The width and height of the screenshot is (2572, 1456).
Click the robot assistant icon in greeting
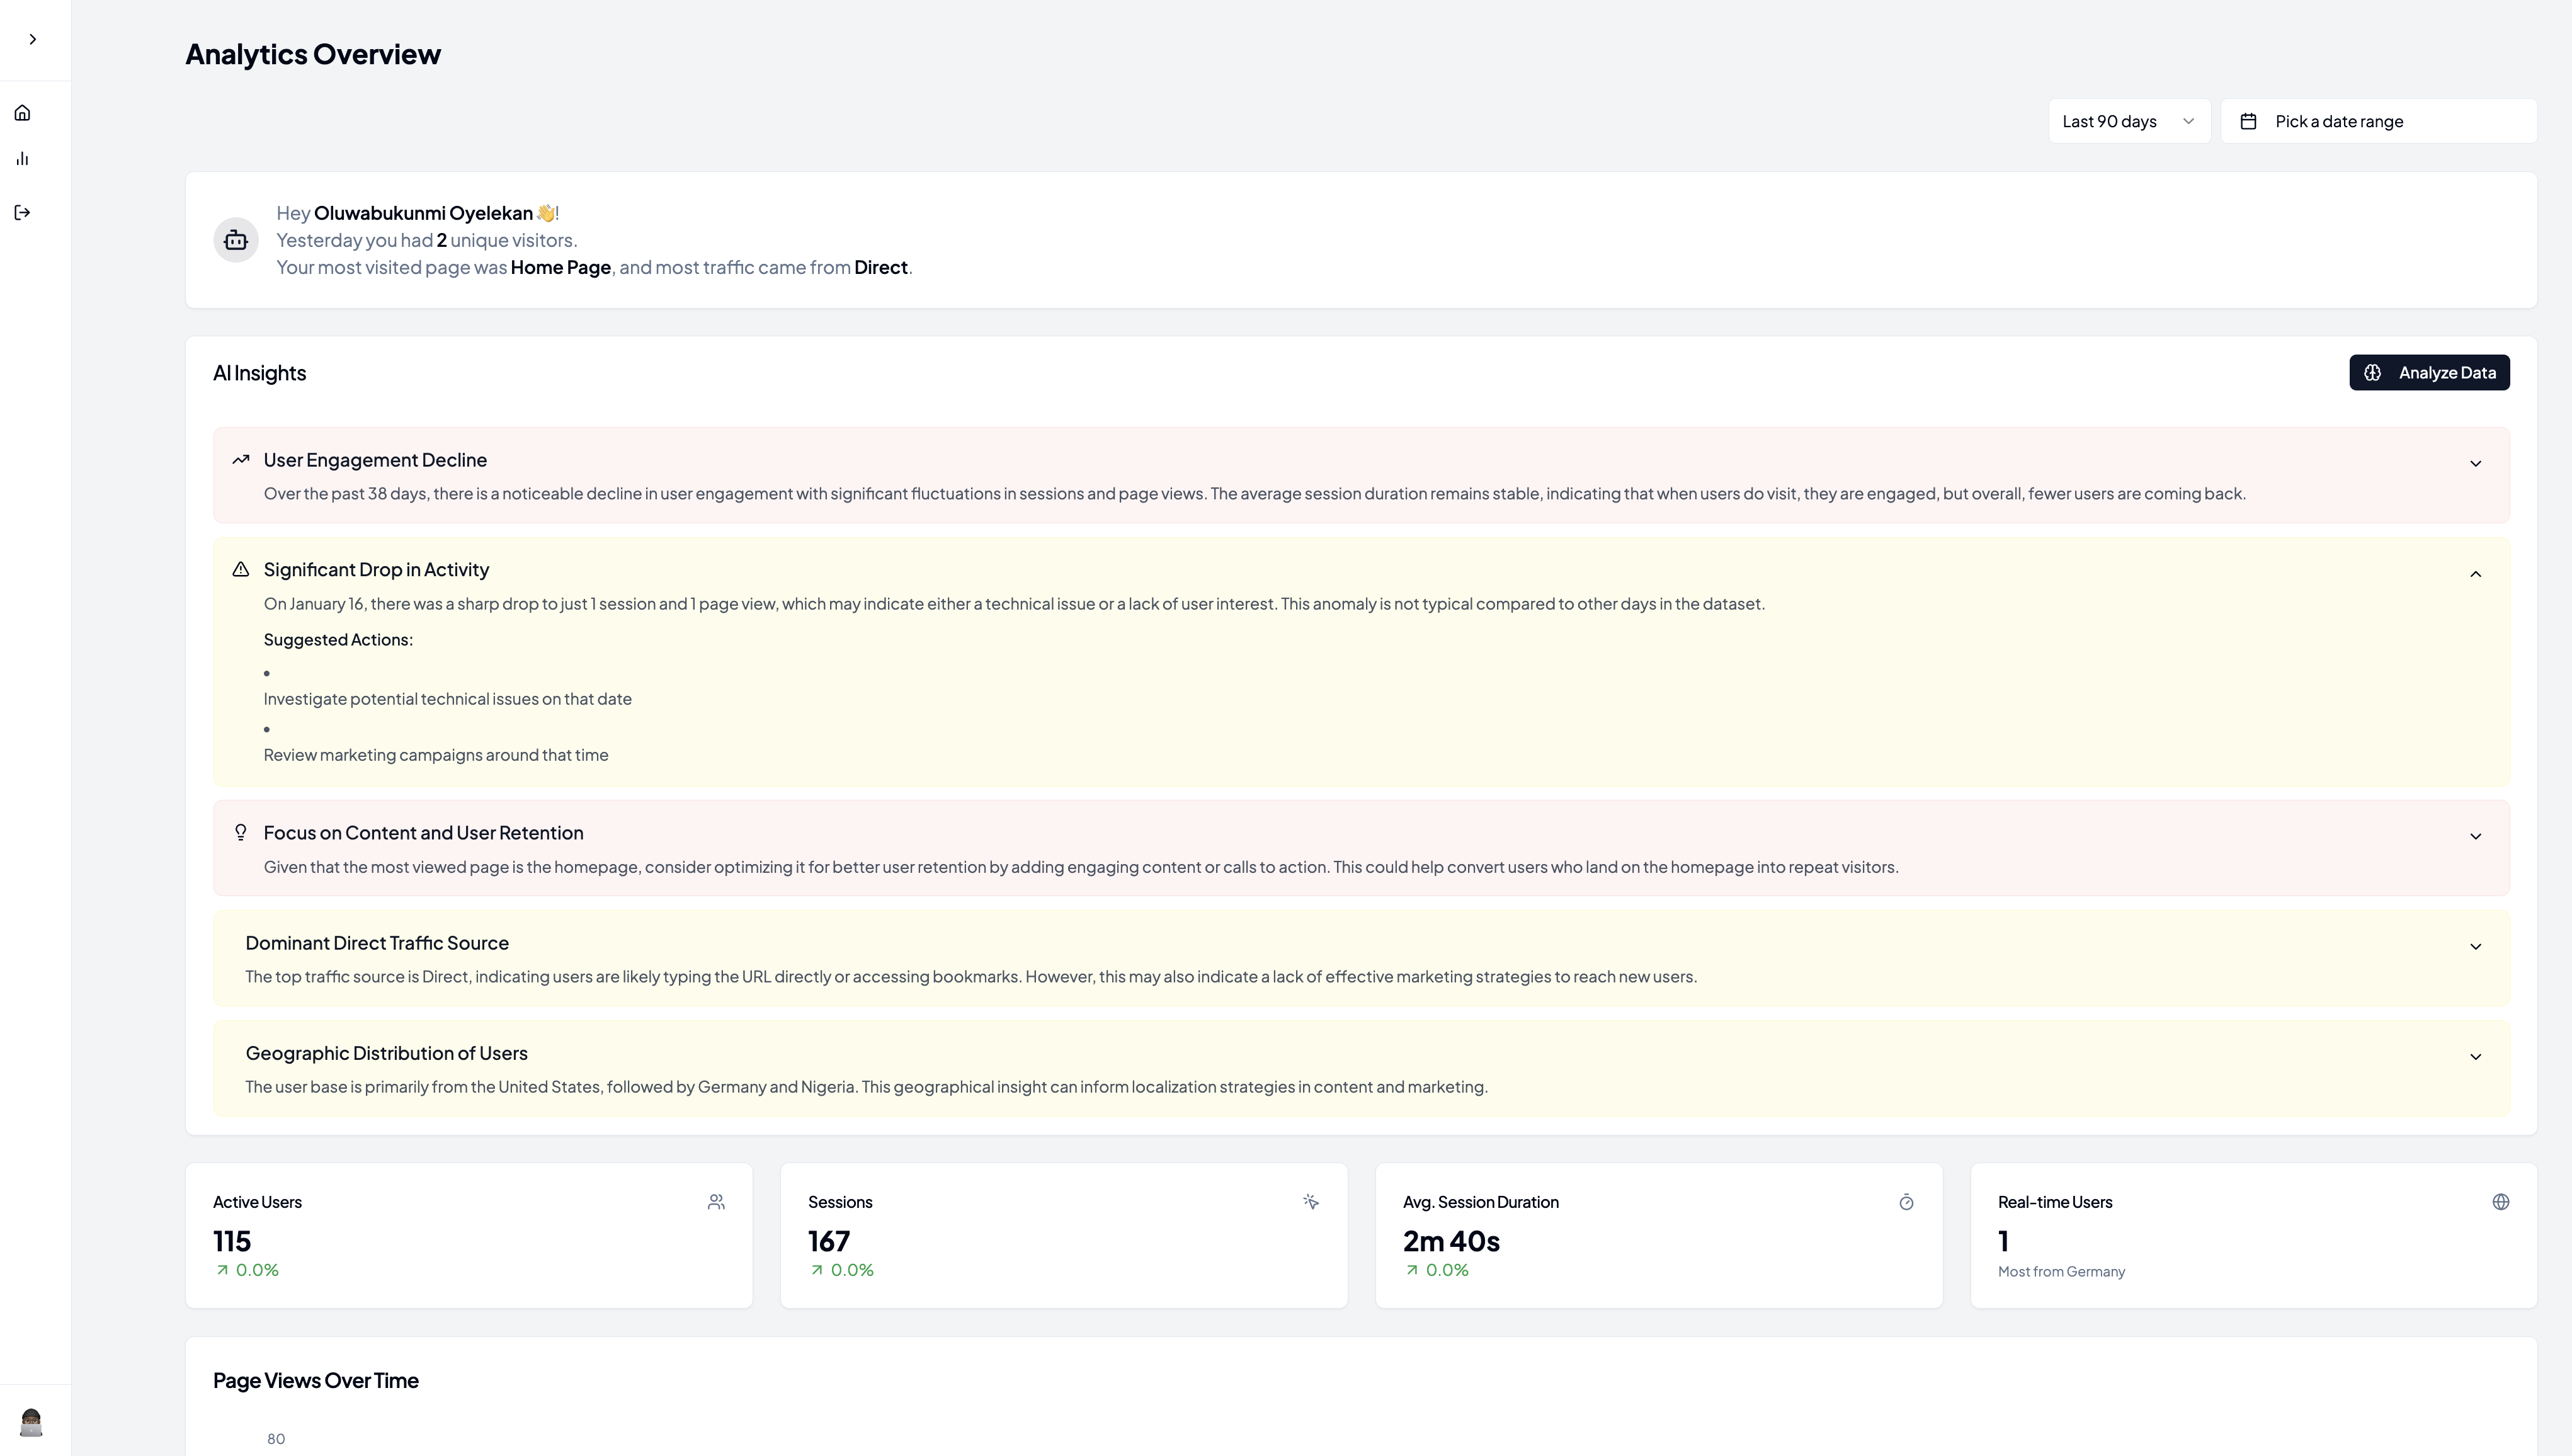coord(236,240)
